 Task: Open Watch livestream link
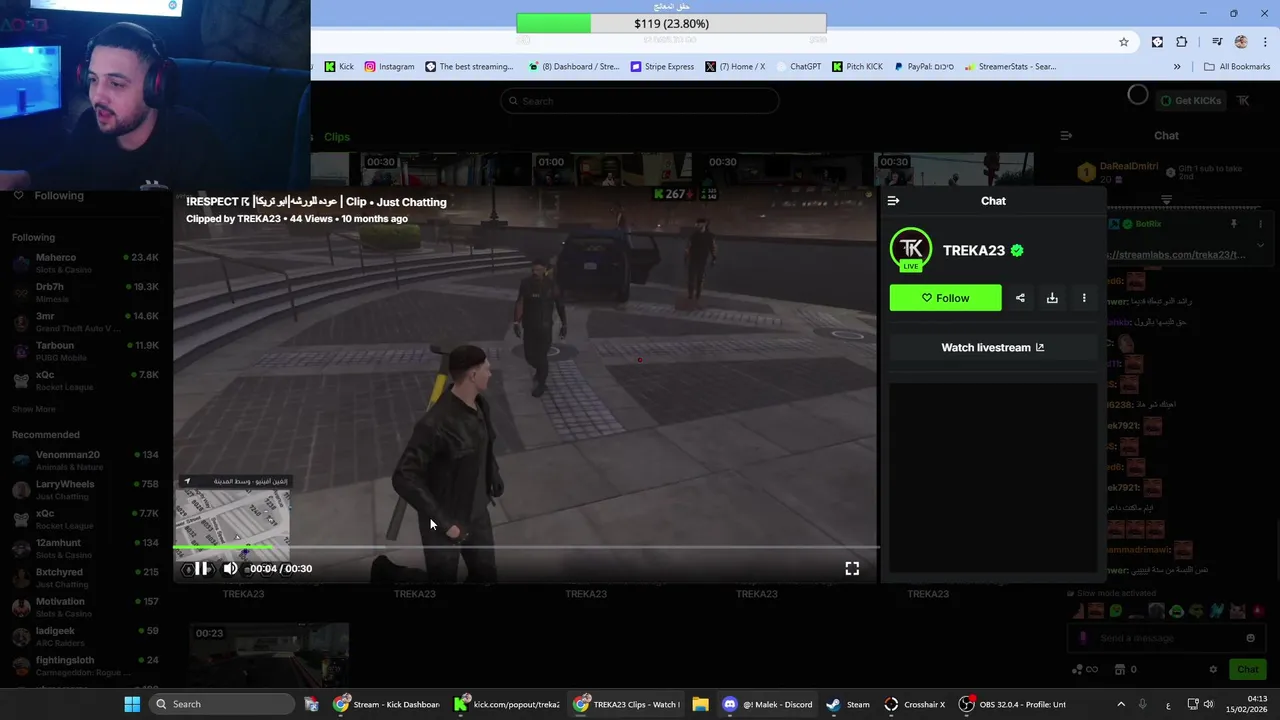(992, 347)
